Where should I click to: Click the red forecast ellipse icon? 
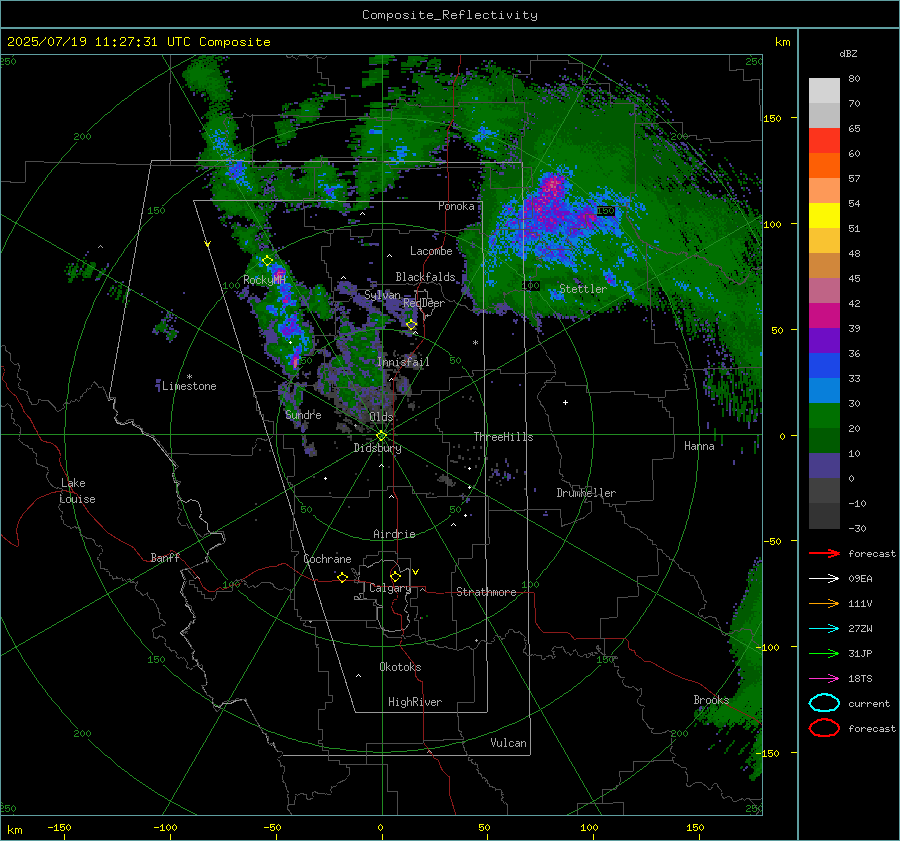pos(824,728)
